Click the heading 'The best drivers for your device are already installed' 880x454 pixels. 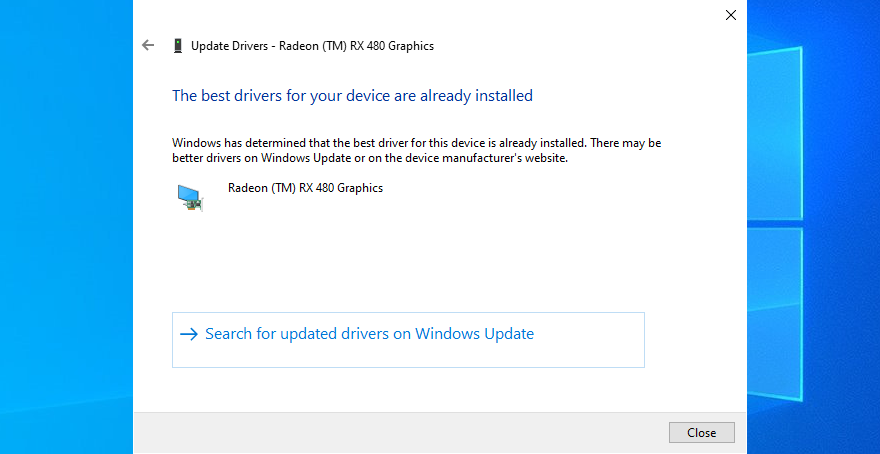(x=352, y=96)
